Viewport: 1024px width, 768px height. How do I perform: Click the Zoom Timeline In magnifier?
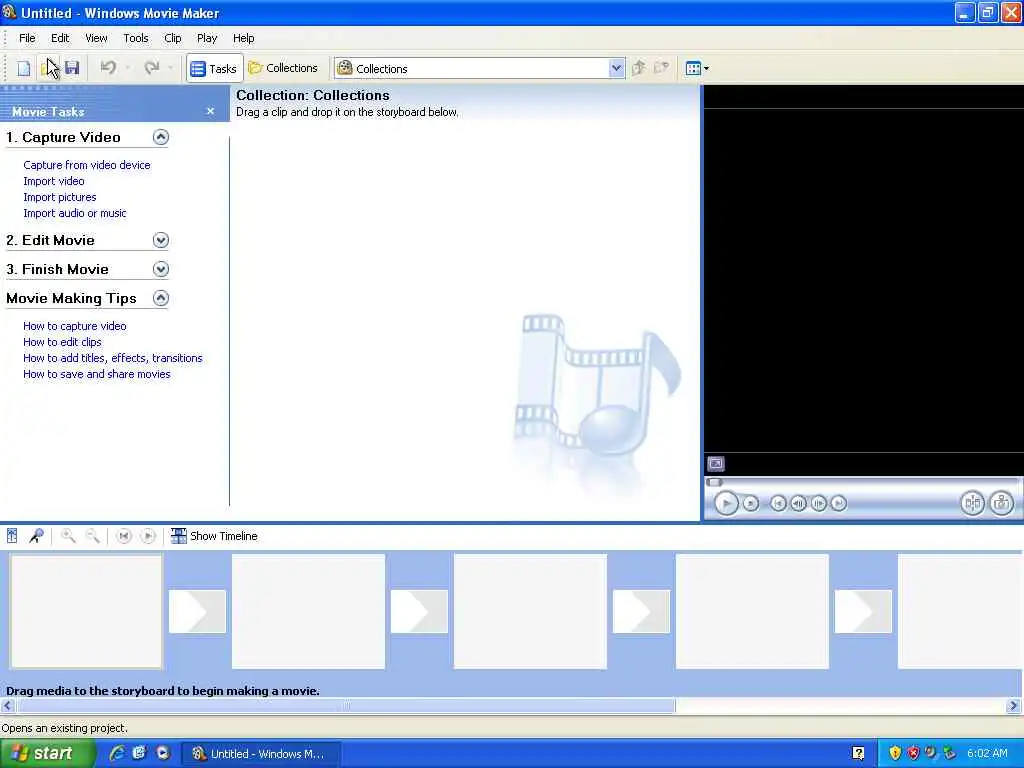coord(68,536)
